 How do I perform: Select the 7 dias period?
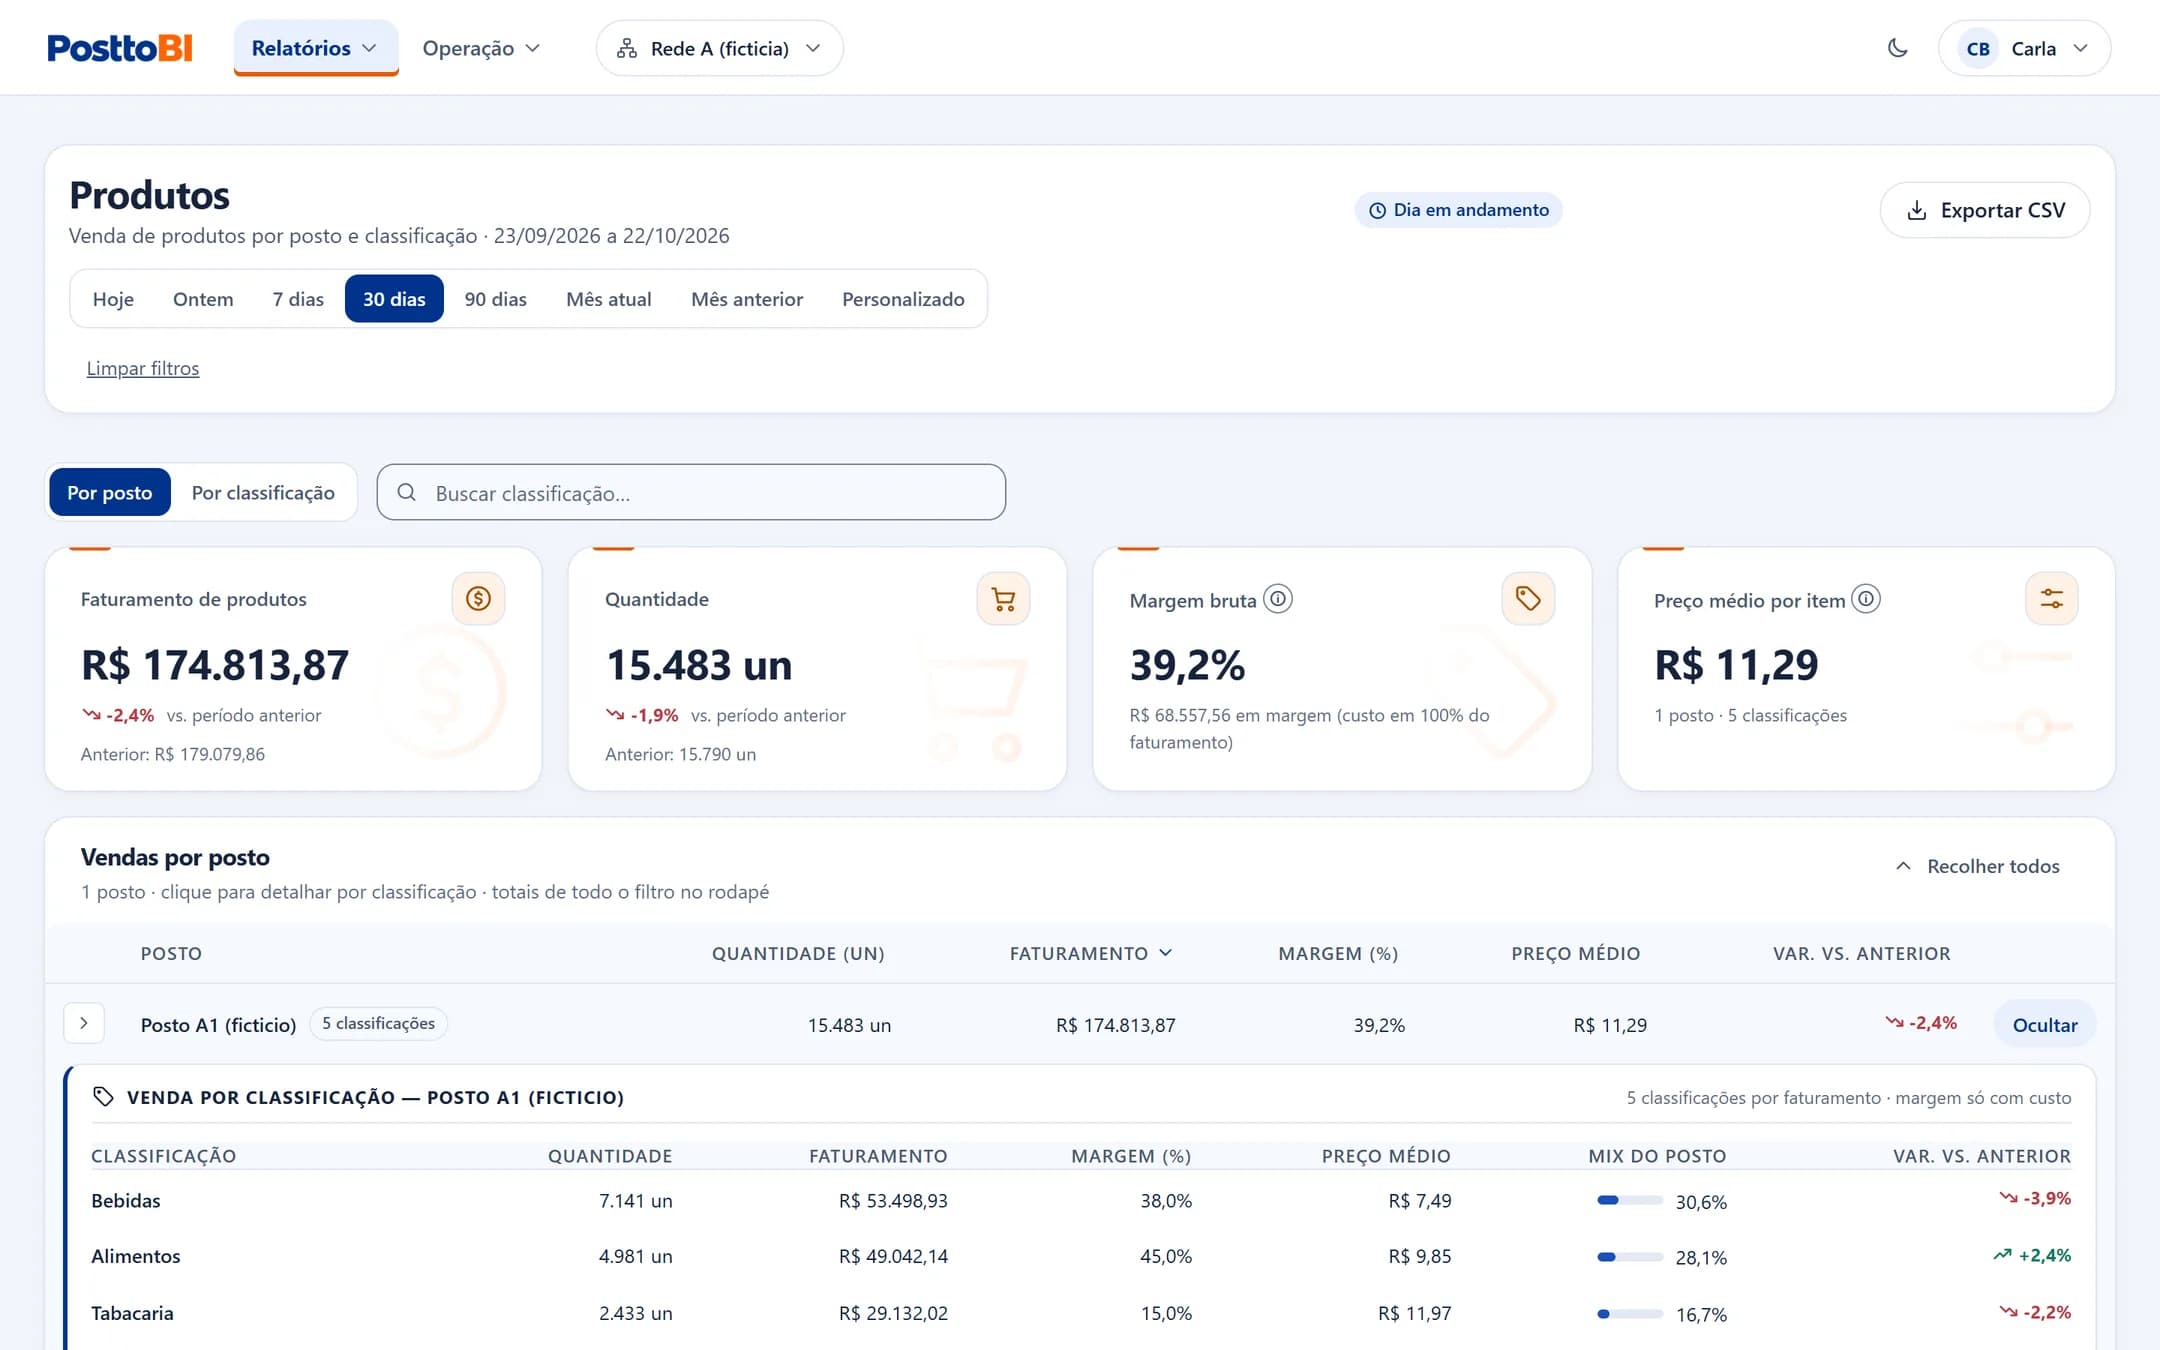[x=298, y=299]
